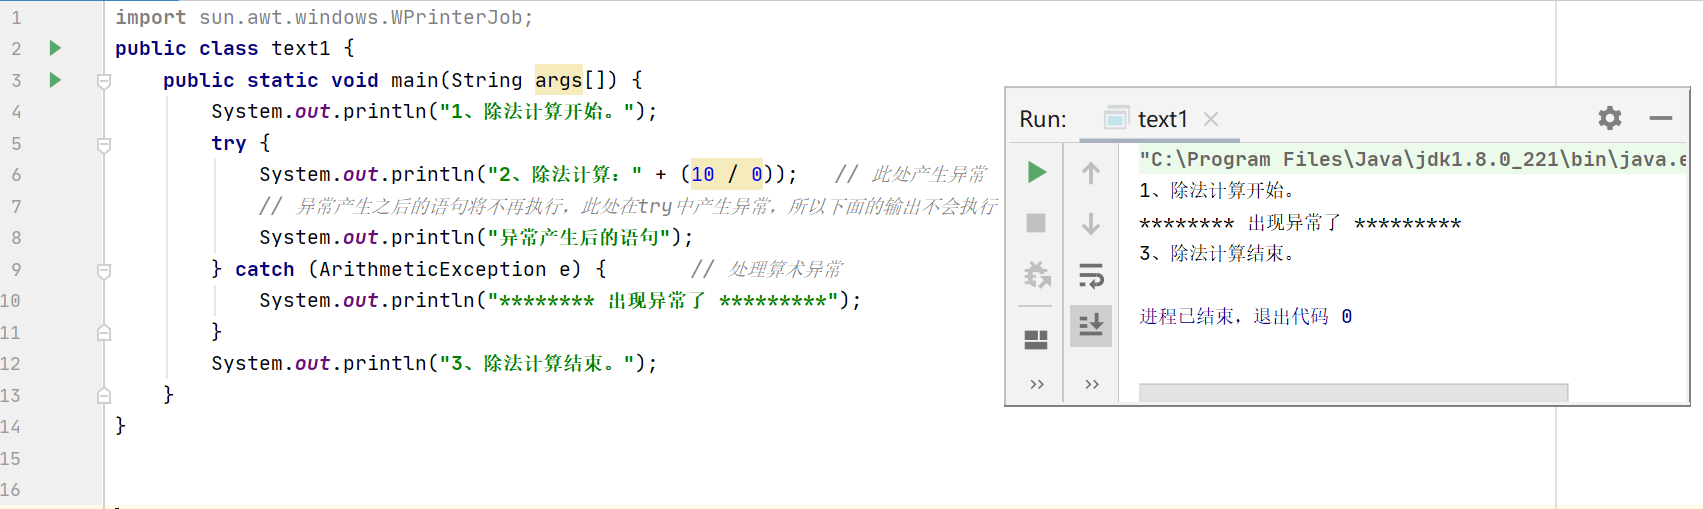Toggle soft-wrap in Run console
The image size is (1703, 509).
[1091, 275]
